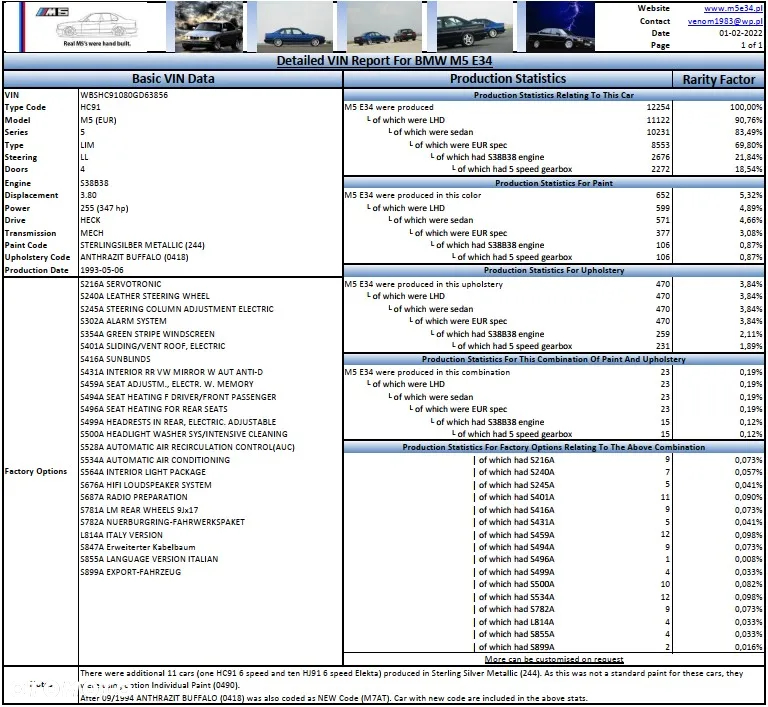The height and width of the screenshot is (707, 768).
Task: Select option S416A SUNBLINDS
Action: [x=115, y=359]
